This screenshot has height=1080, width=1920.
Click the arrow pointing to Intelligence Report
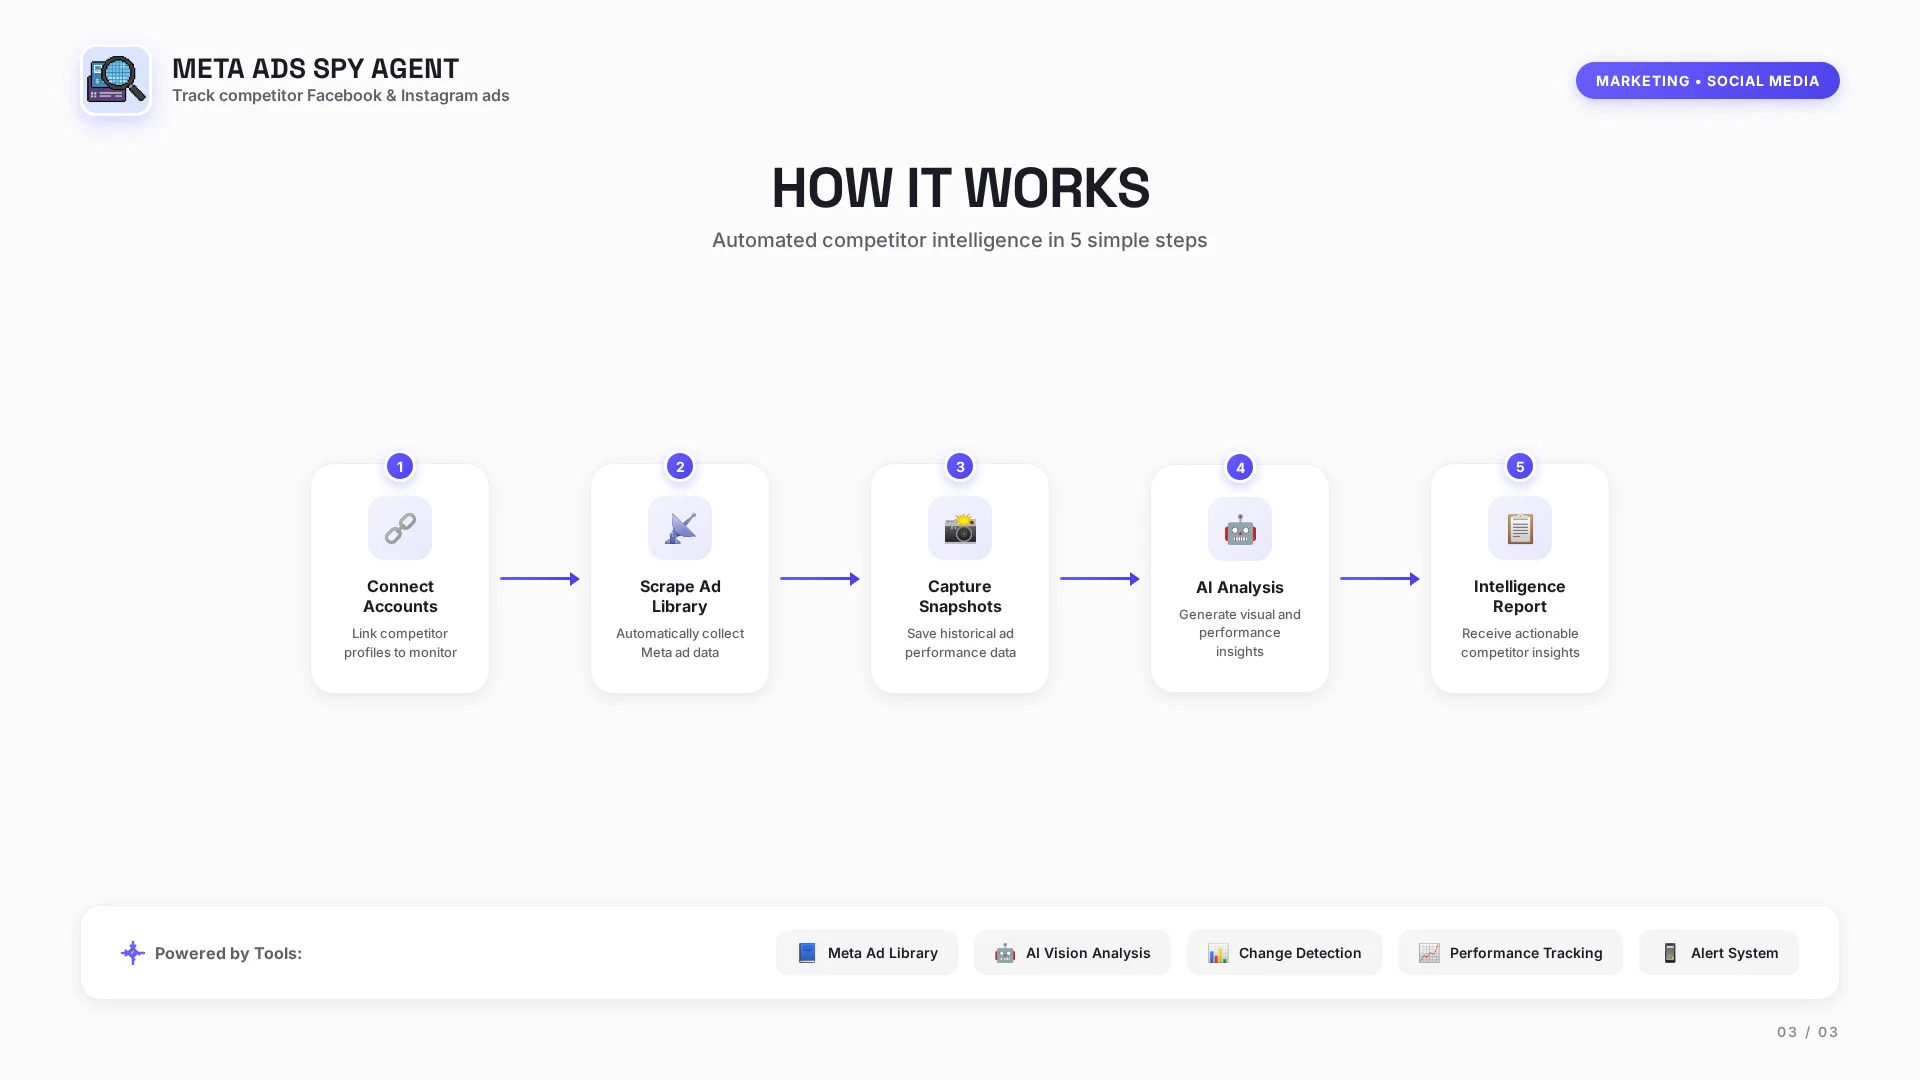(1380, 579)
